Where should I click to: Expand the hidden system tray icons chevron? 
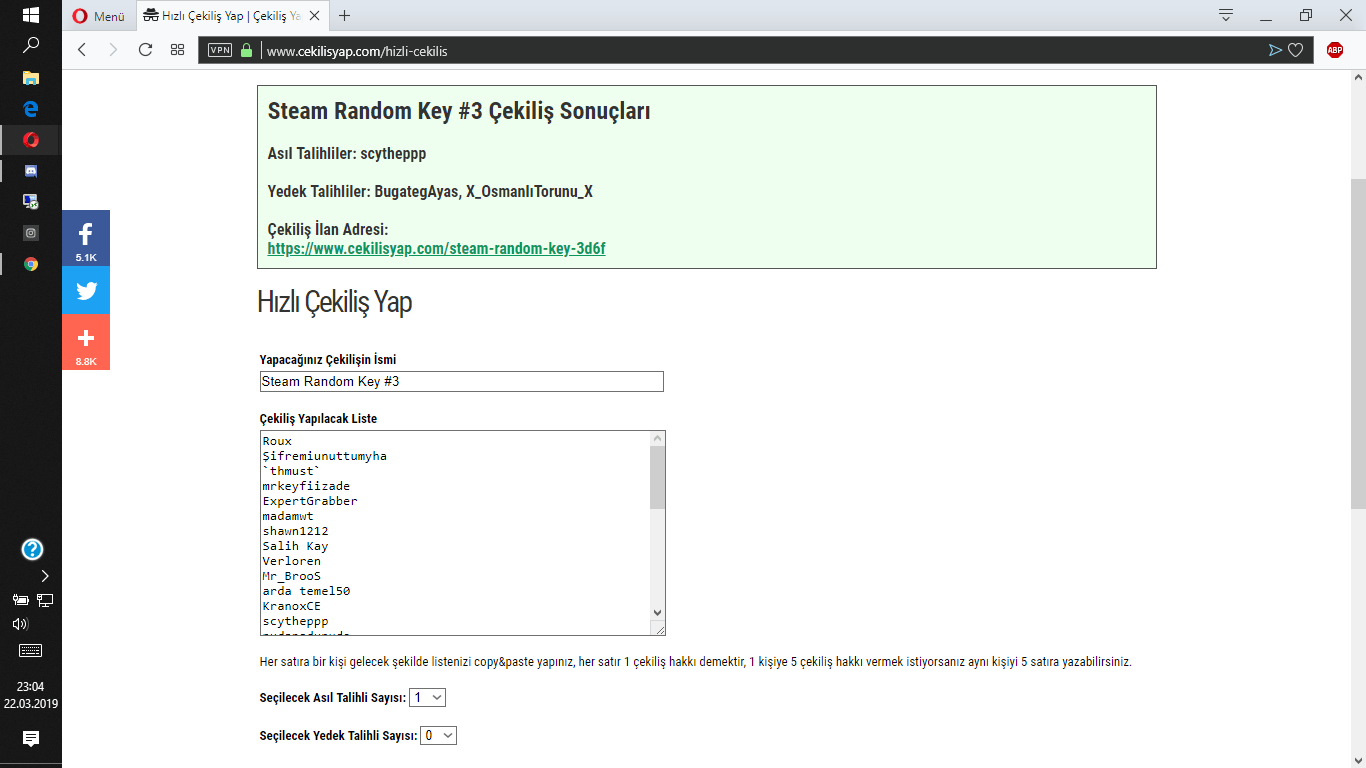tap(44, 576)
